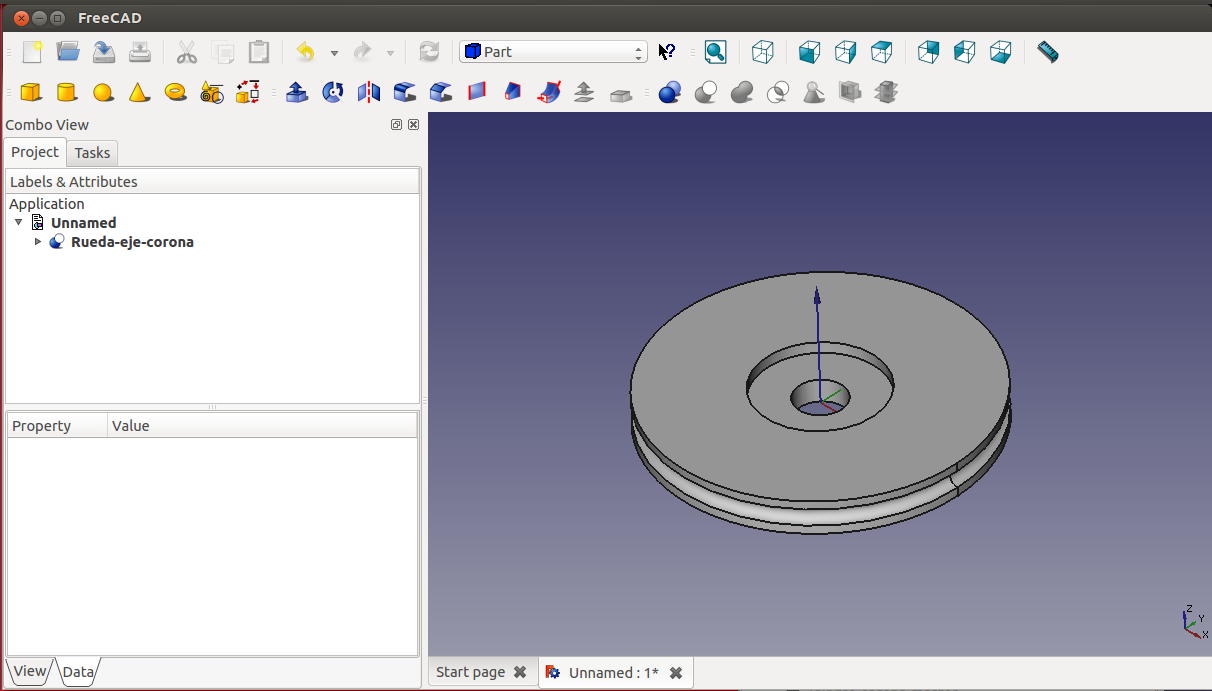Insert a cylinder primitive
Screen dimensions: 1212x691
point(66,93)
